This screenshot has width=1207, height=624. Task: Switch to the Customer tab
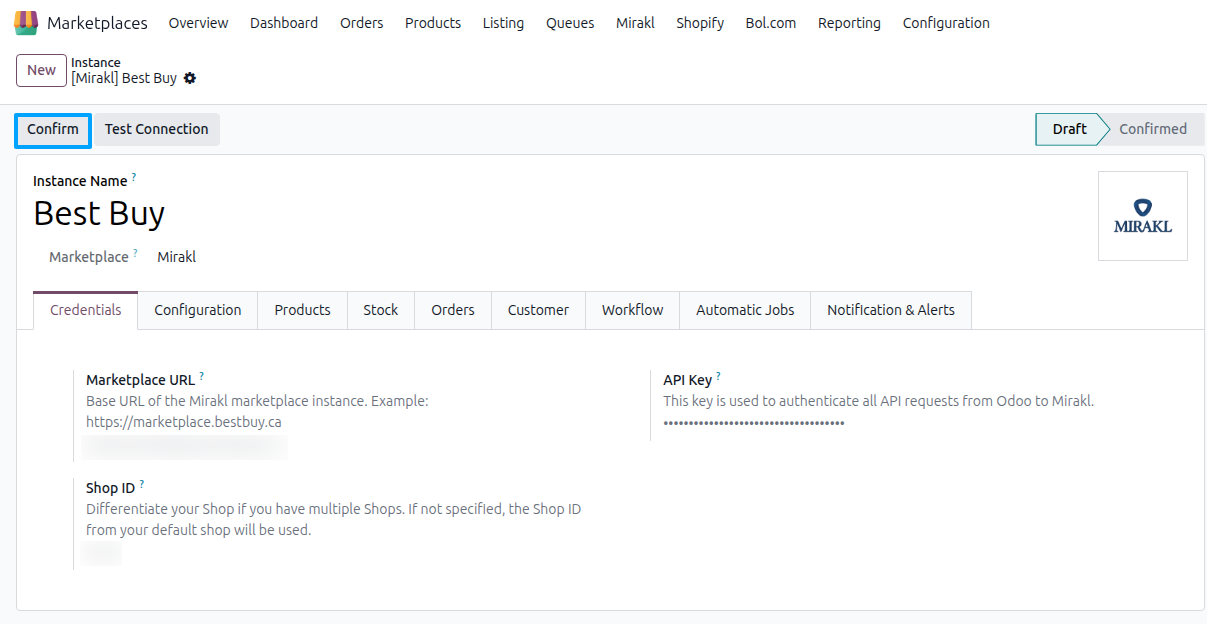538,310
